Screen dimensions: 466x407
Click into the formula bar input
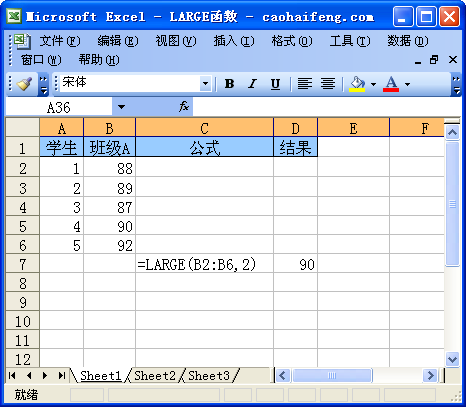coord(326,107)
